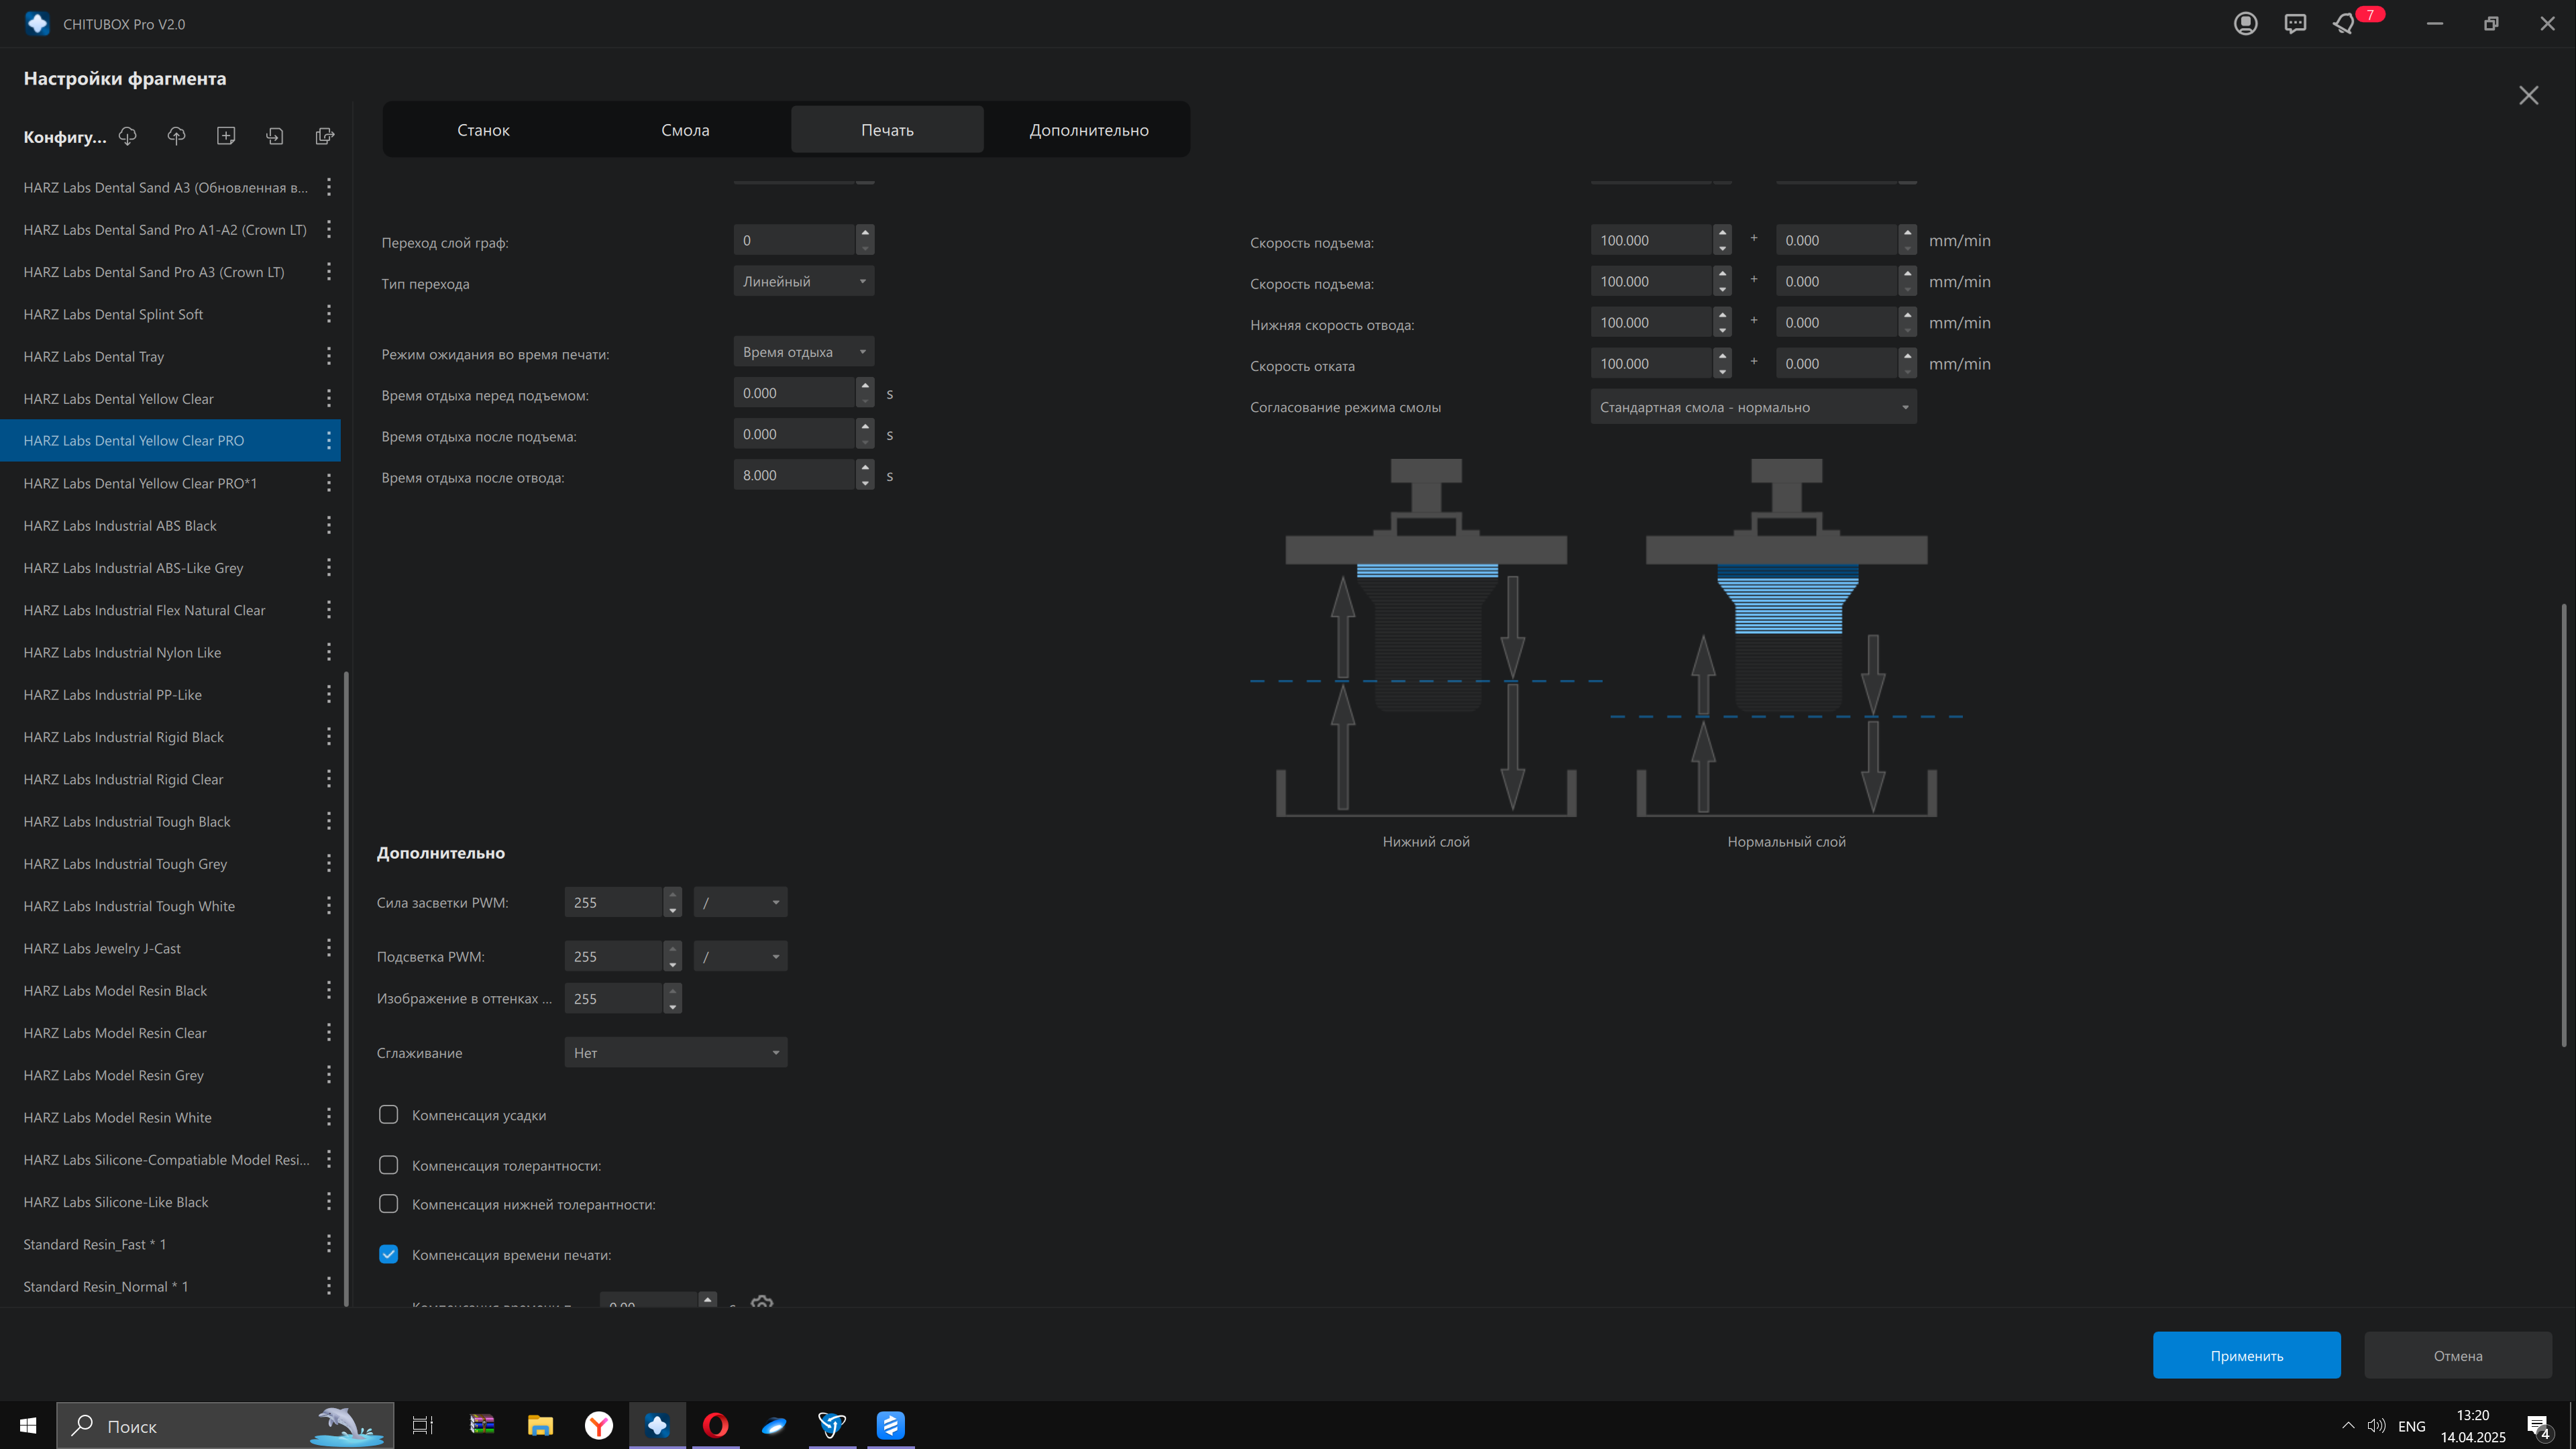Uncheck Компенсация времени печати checkbox
The image size is (2576, 1449).
(388, 1254)
